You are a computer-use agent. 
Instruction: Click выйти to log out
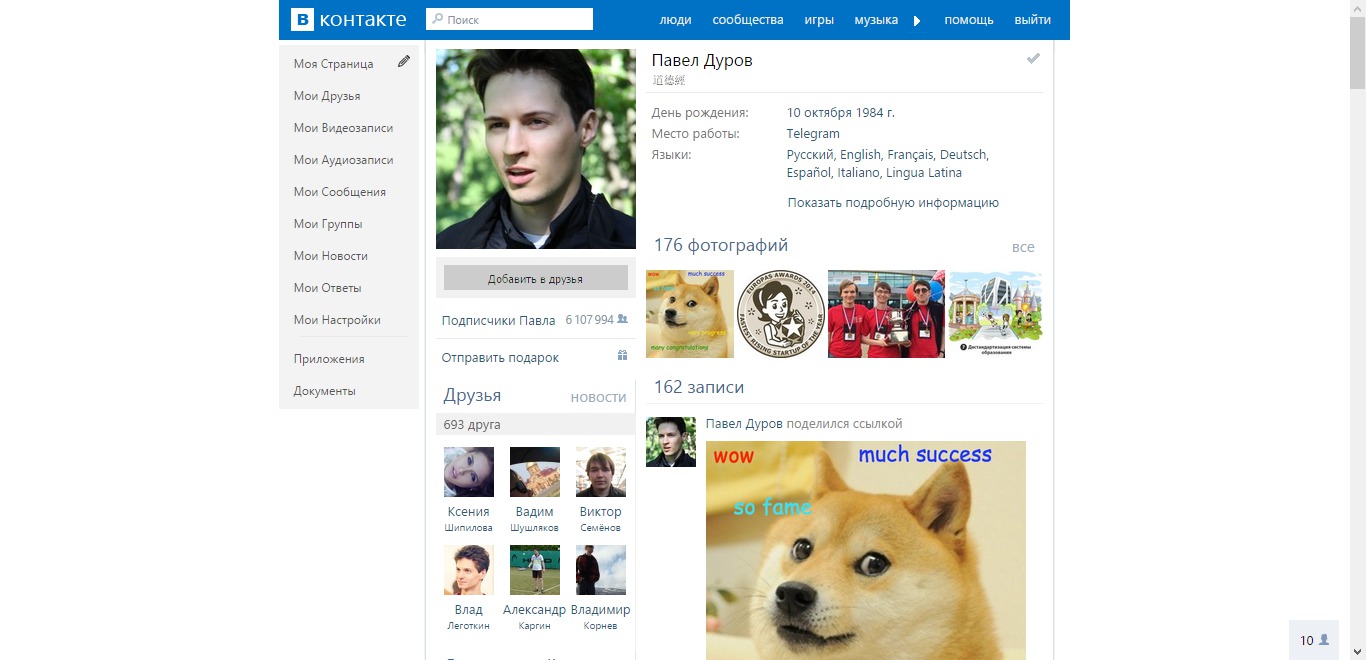tap(1033, 19)
